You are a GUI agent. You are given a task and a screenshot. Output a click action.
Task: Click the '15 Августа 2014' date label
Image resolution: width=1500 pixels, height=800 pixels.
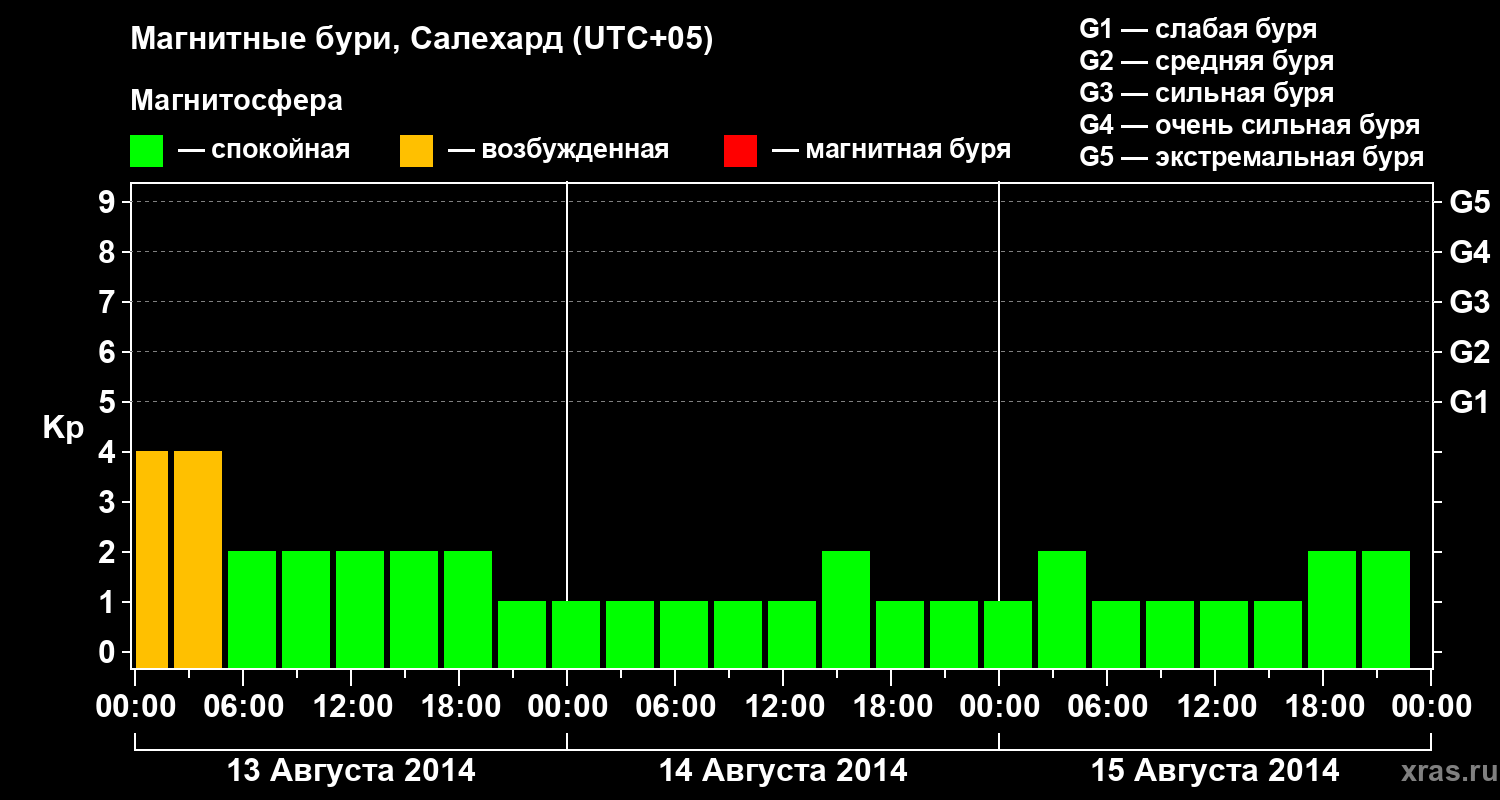1215,771
